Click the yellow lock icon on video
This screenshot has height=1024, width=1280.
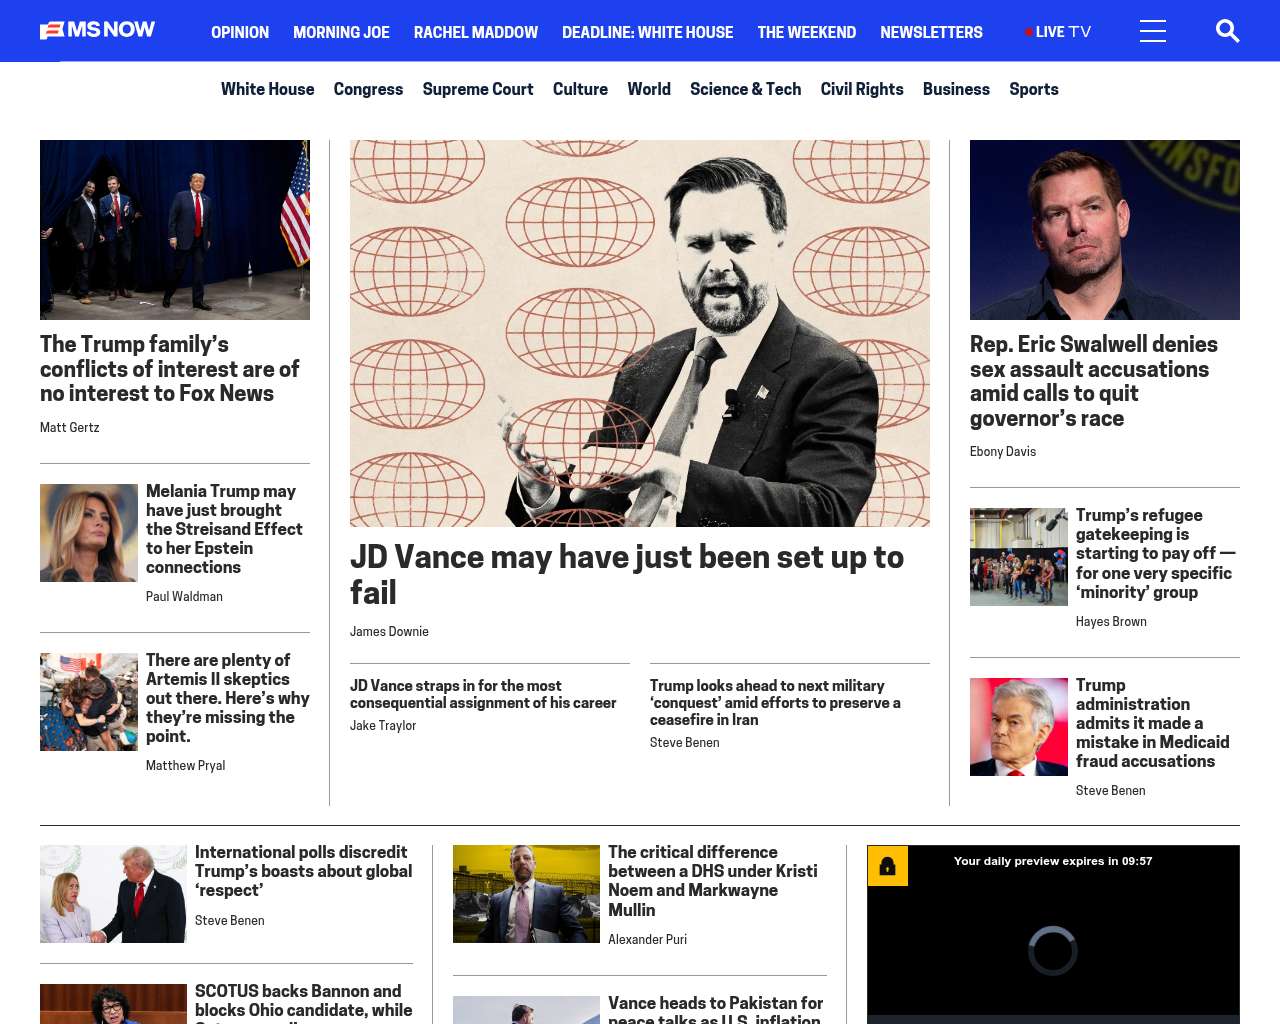point(888,866)
